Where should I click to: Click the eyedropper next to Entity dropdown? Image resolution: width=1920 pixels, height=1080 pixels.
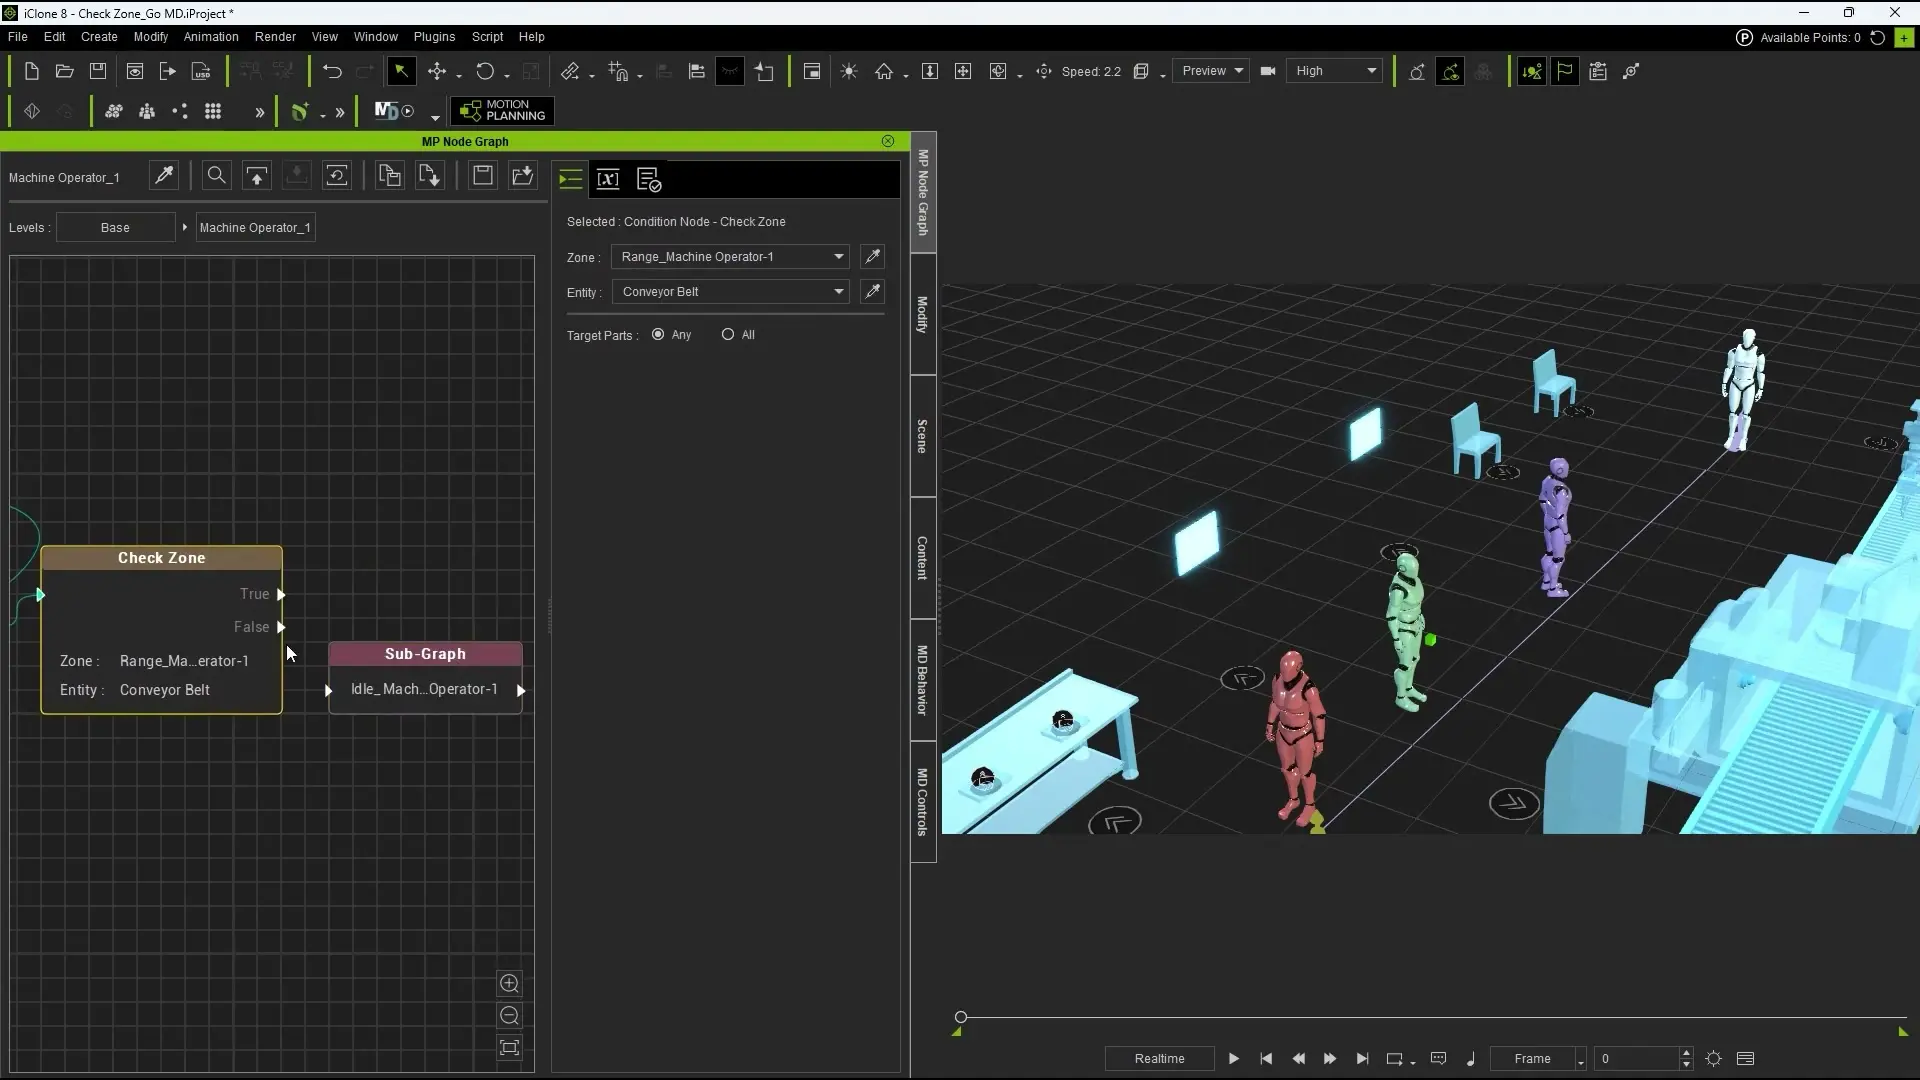[x=872, y=292]
